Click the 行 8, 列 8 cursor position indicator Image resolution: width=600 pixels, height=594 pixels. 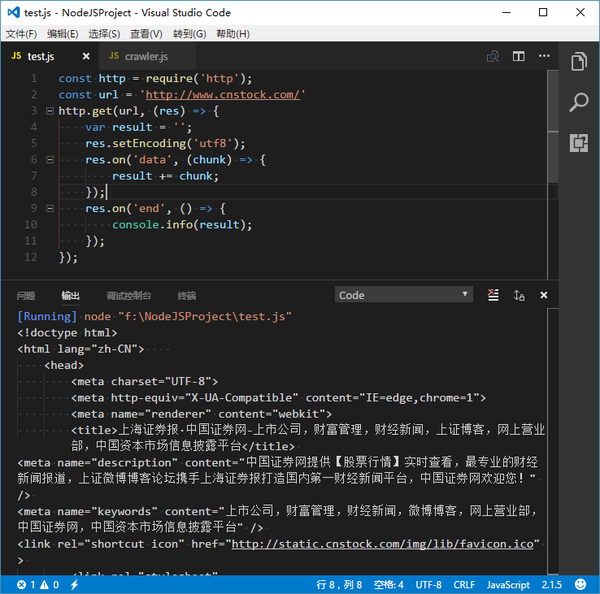[x=339, y=584]
